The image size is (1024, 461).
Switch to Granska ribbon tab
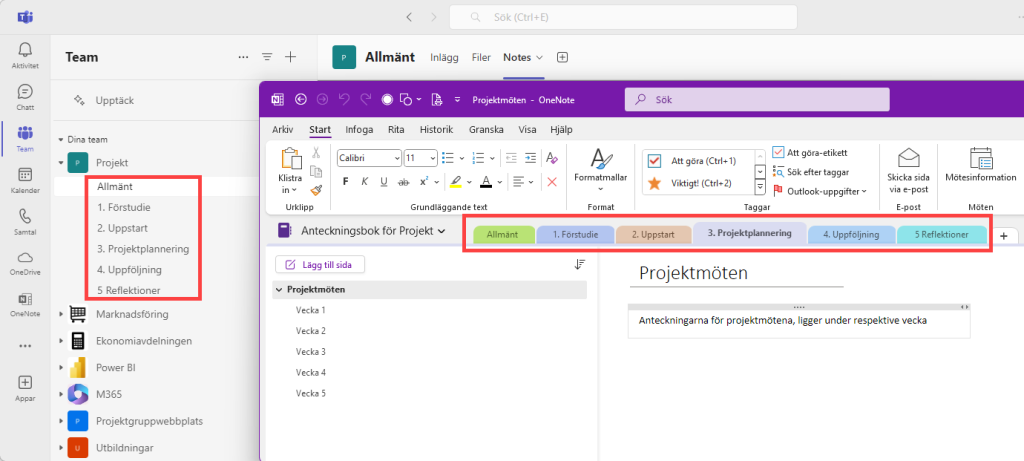pos(487,129)
